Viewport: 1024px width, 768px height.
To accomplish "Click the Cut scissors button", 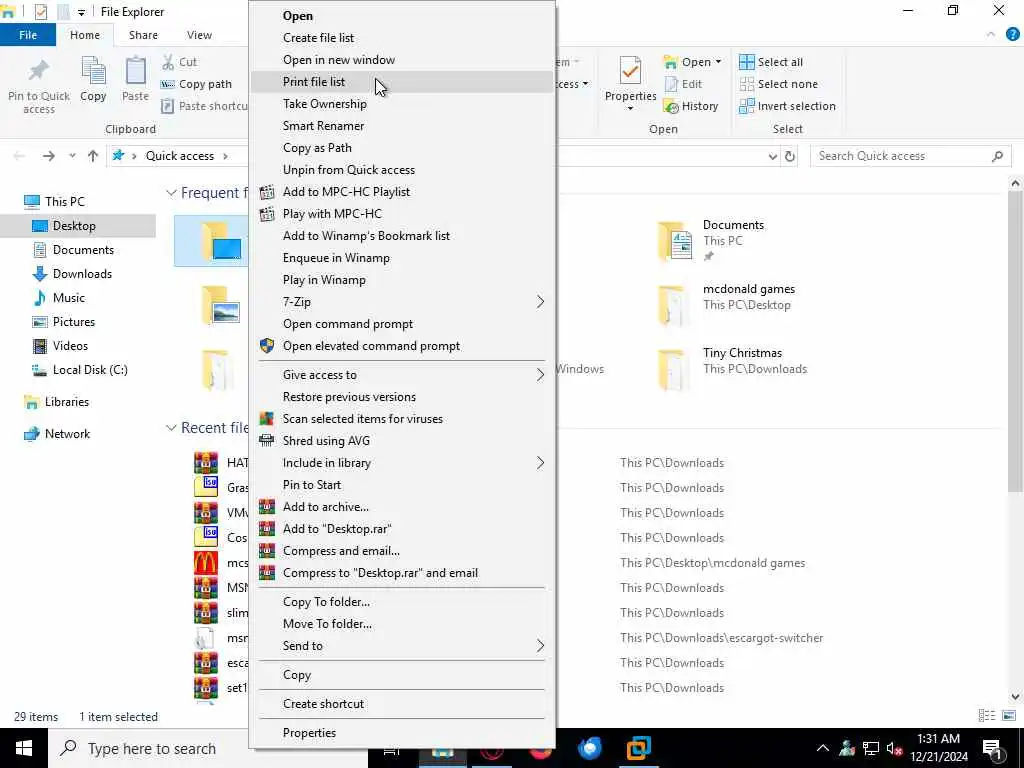I will point(180,62).
